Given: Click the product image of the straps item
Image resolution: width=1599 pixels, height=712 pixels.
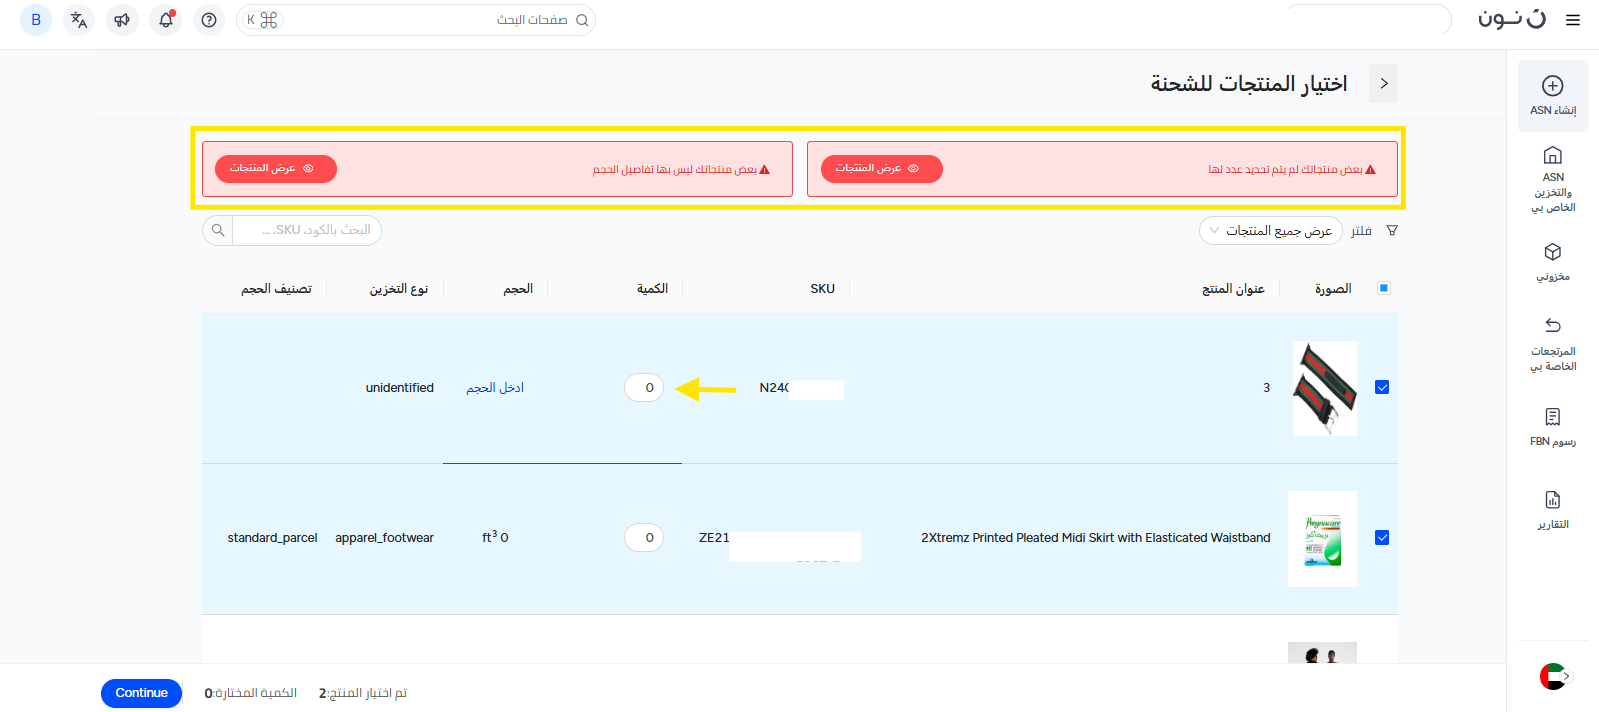Looking at the screenshot, I should (1325, 388).
